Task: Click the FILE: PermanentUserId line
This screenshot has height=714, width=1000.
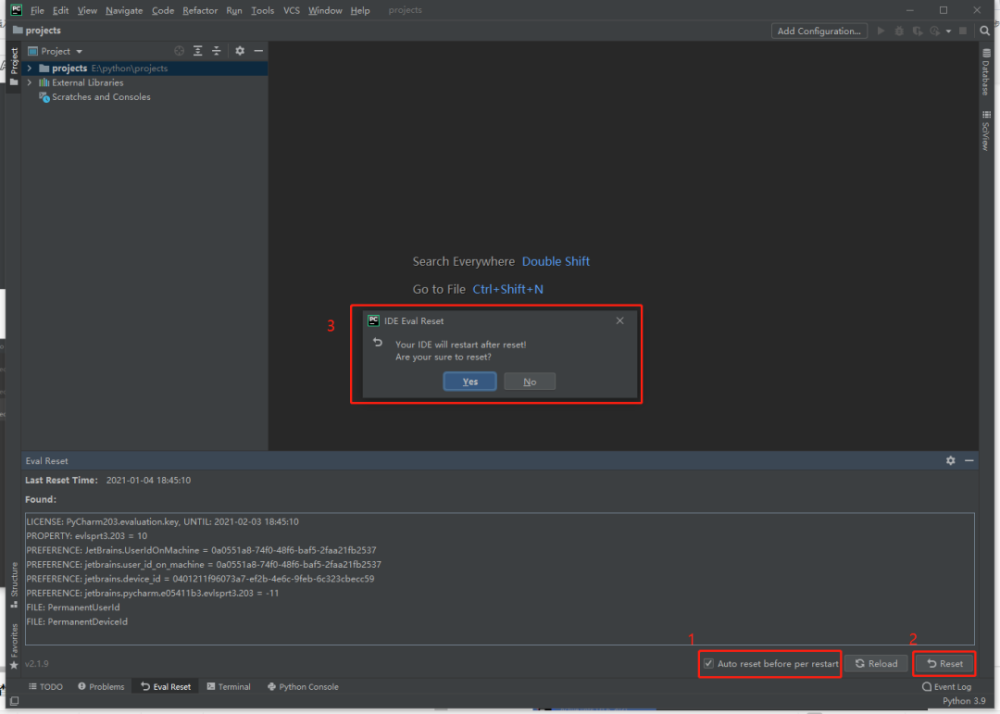Action: click(x=73, y=608)
